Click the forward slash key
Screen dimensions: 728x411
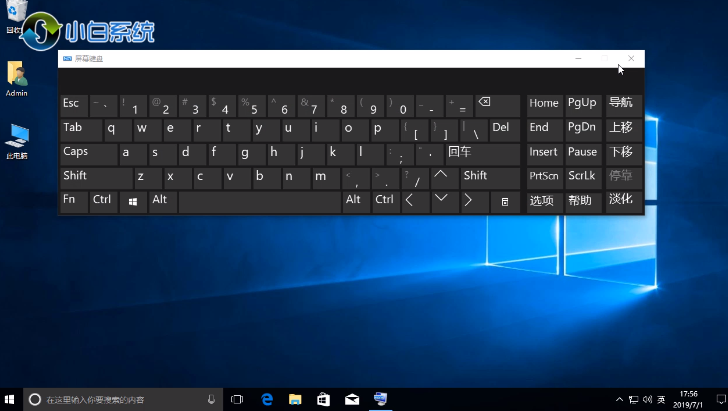click(x=415, y=178)
